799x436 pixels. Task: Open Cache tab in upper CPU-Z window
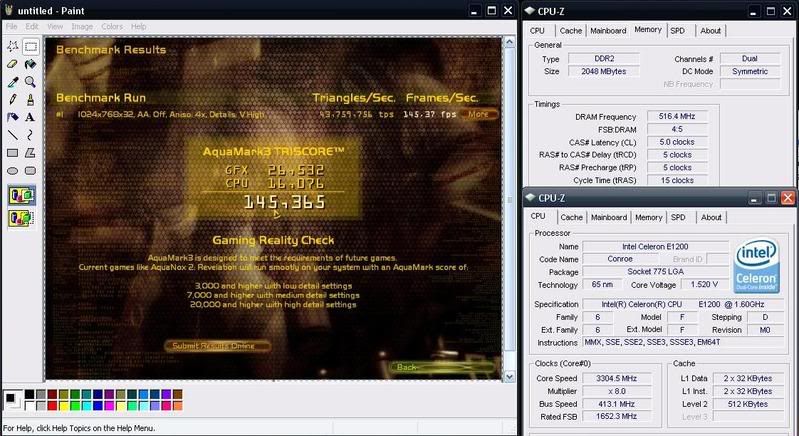571,31
